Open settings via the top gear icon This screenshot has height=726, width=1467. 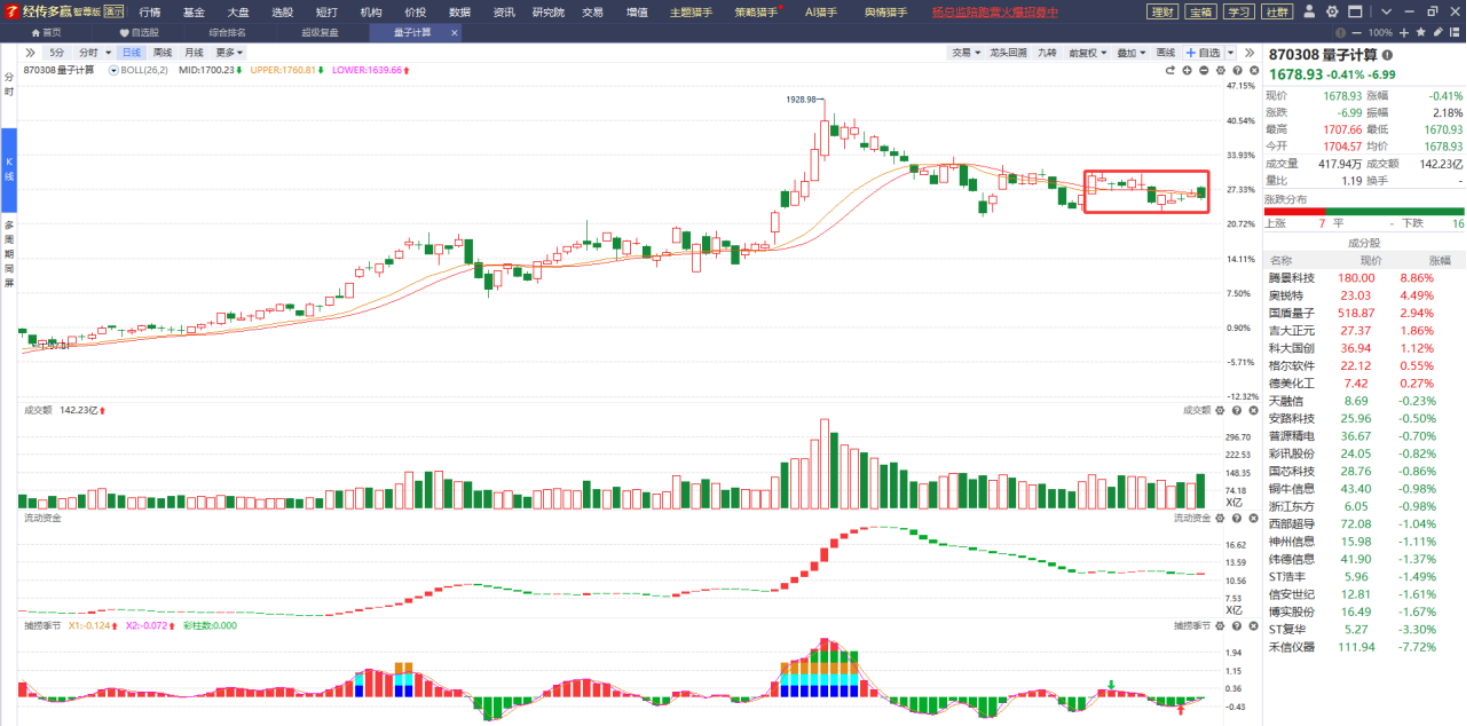click(1332, 12)
